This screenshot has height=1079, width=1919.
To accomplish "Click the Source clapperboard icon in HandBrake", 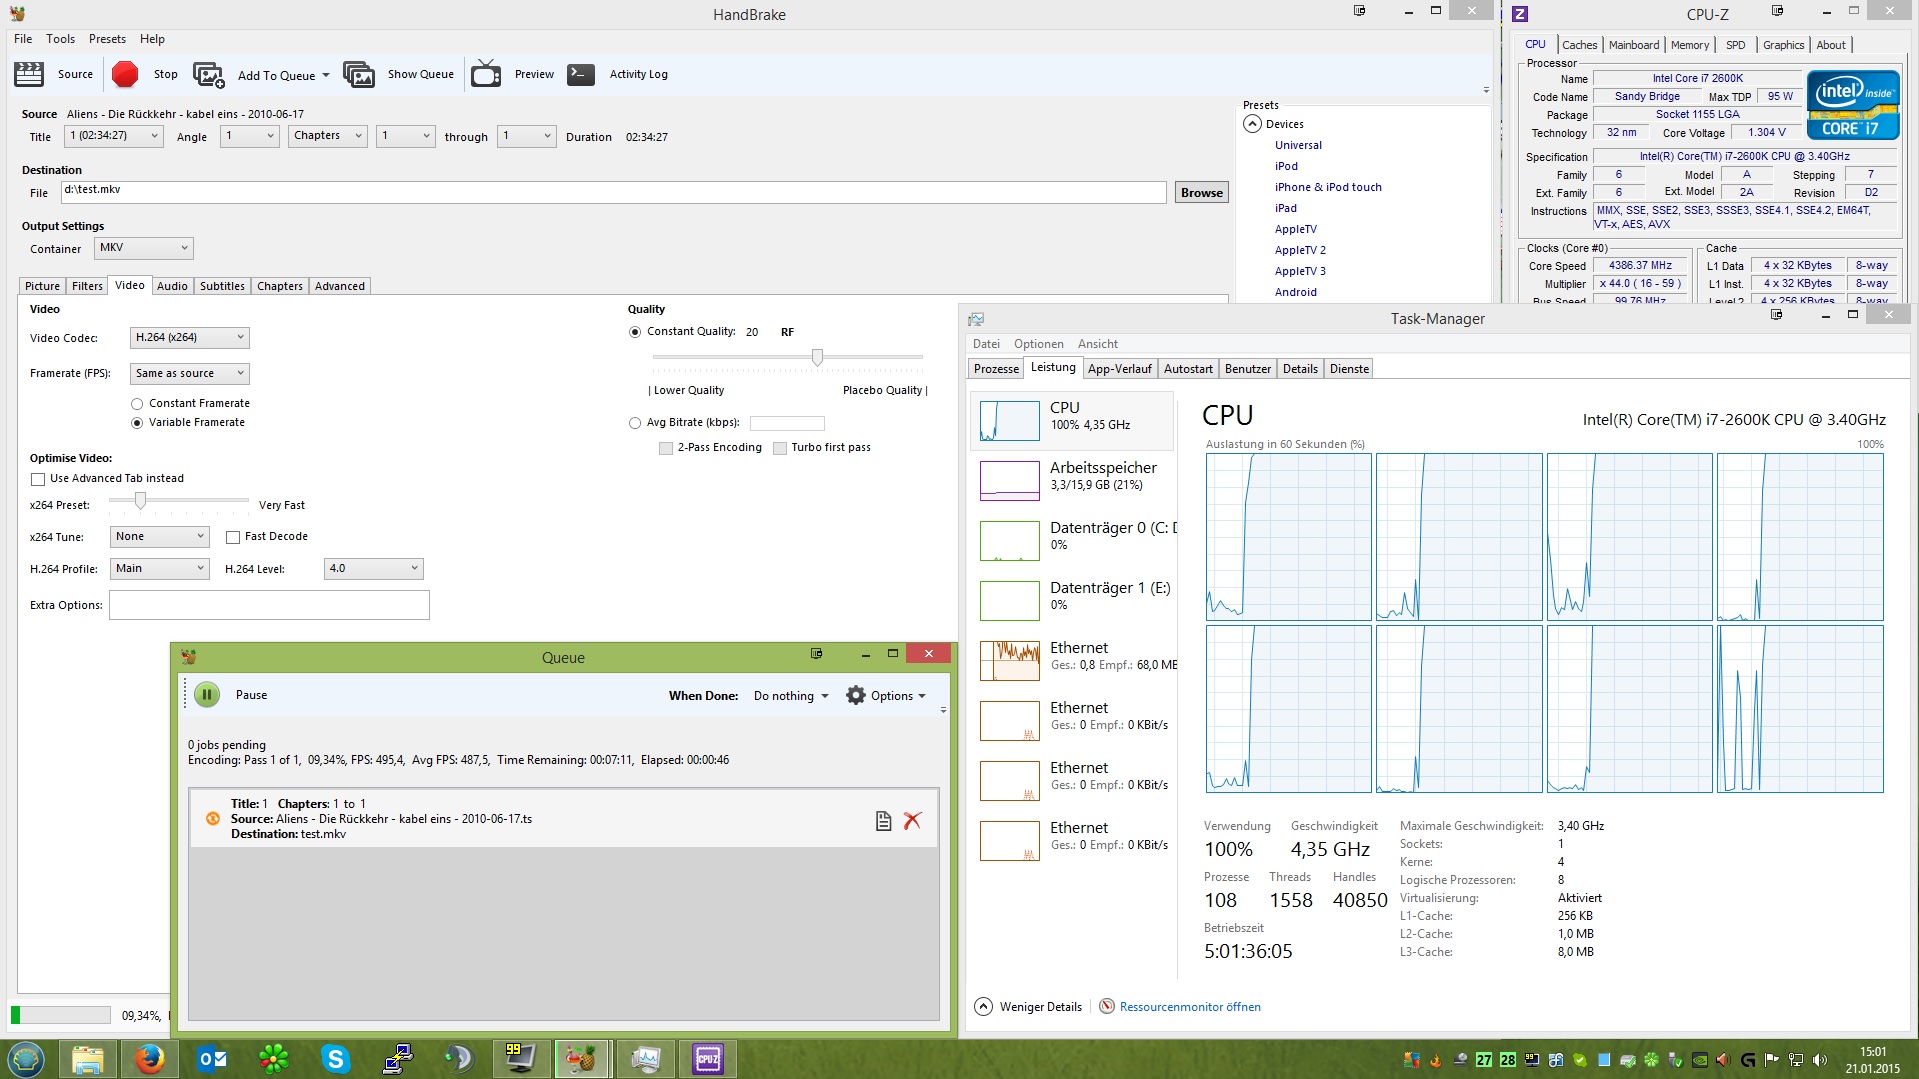I will [29, 74].
